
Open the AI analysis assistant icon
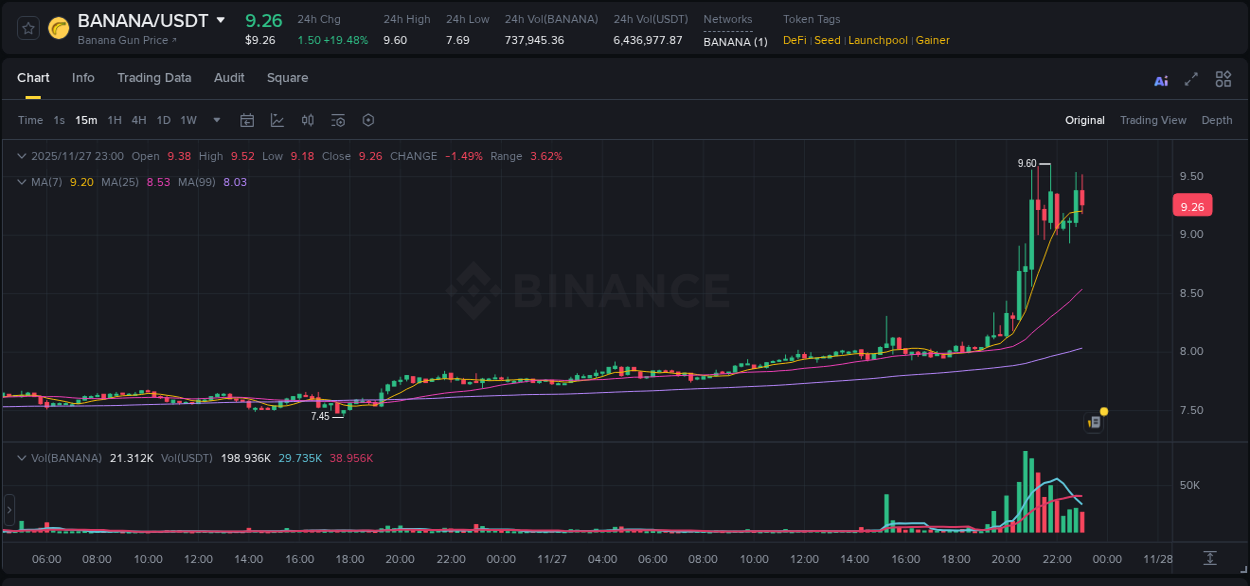click(x=1161, y=79)
